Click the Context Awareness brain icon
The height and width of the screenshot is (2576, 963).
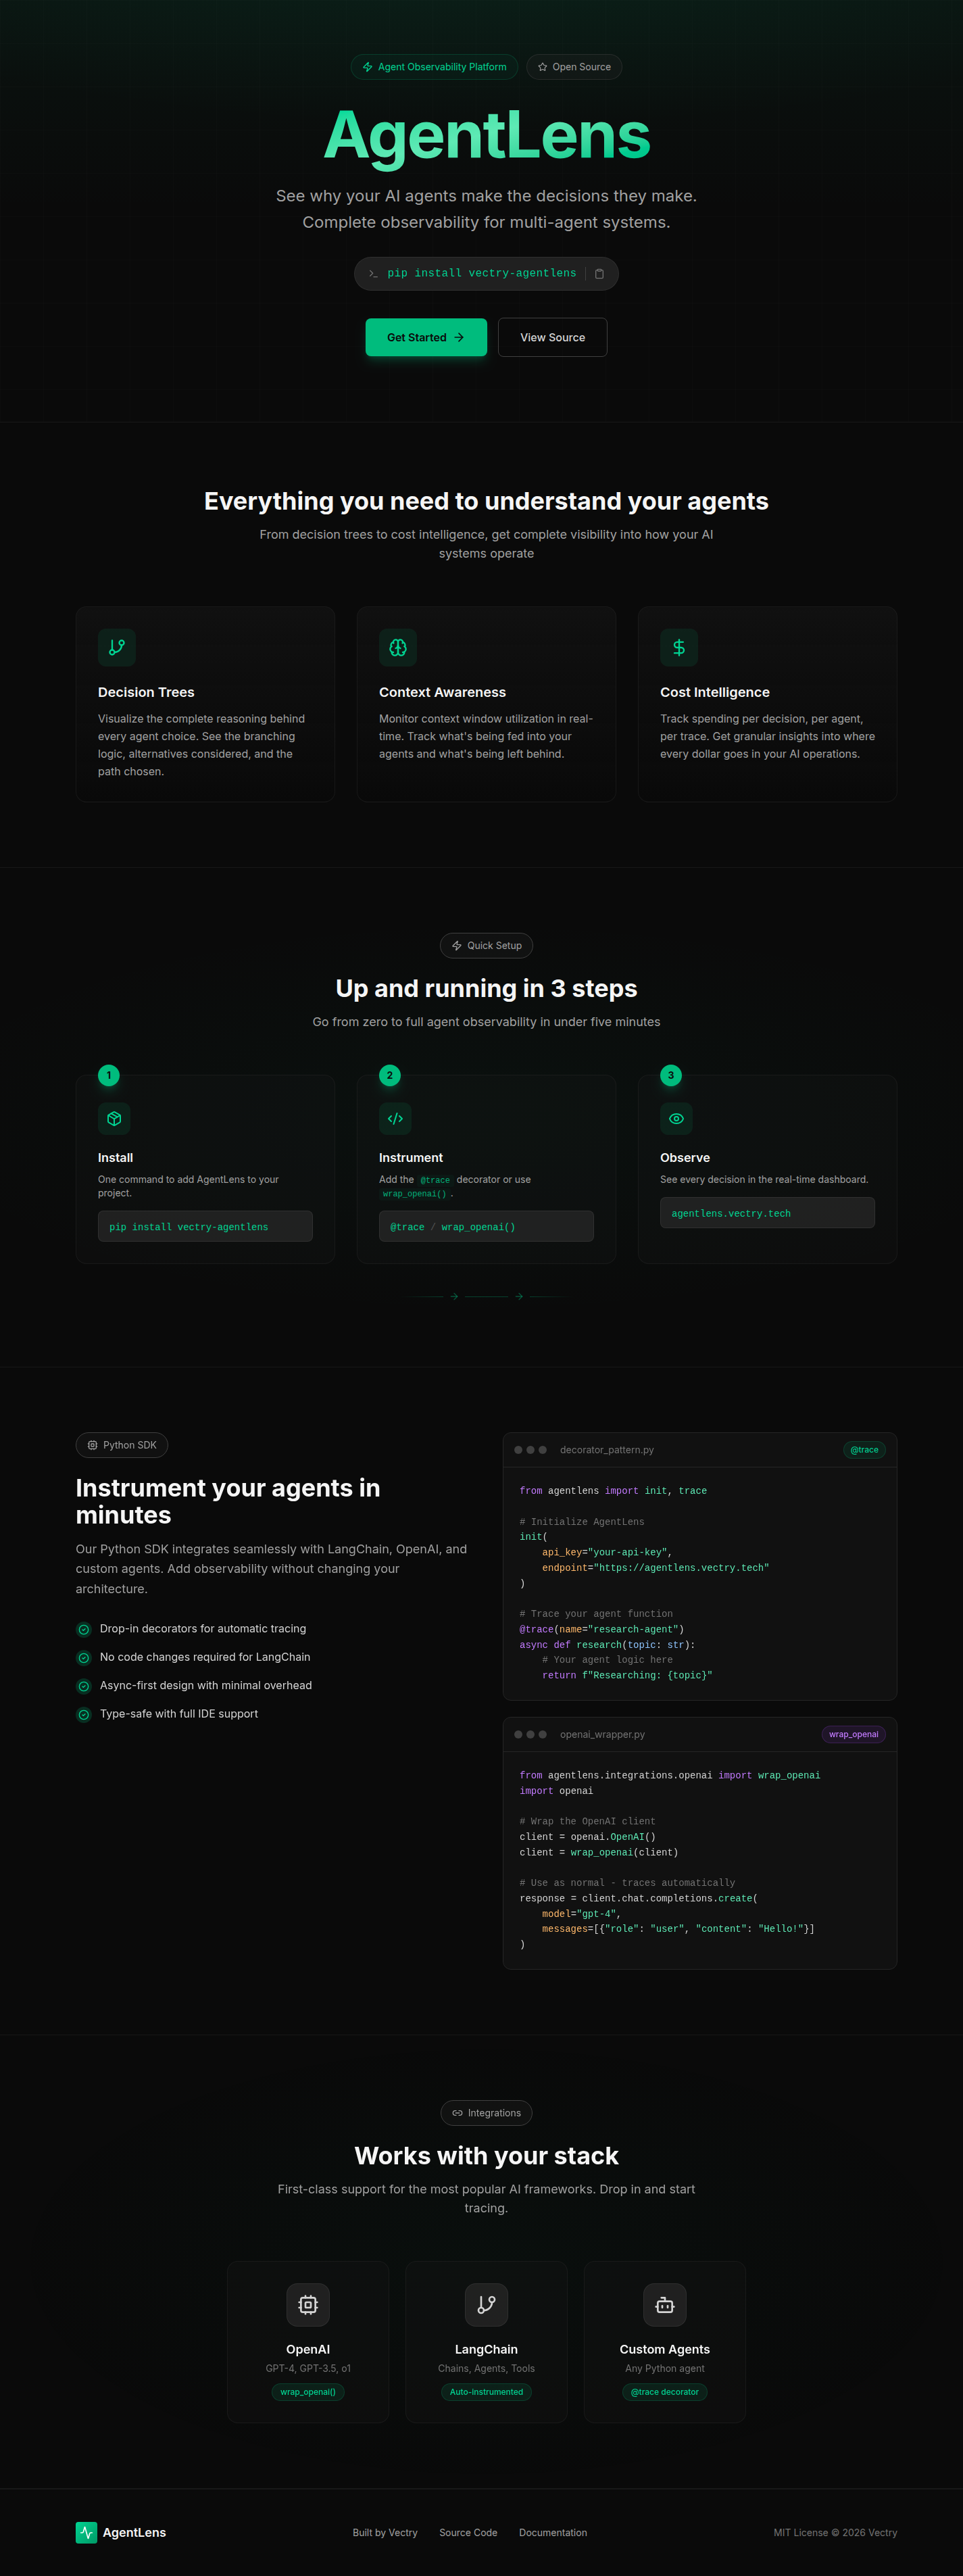(398, 647)
